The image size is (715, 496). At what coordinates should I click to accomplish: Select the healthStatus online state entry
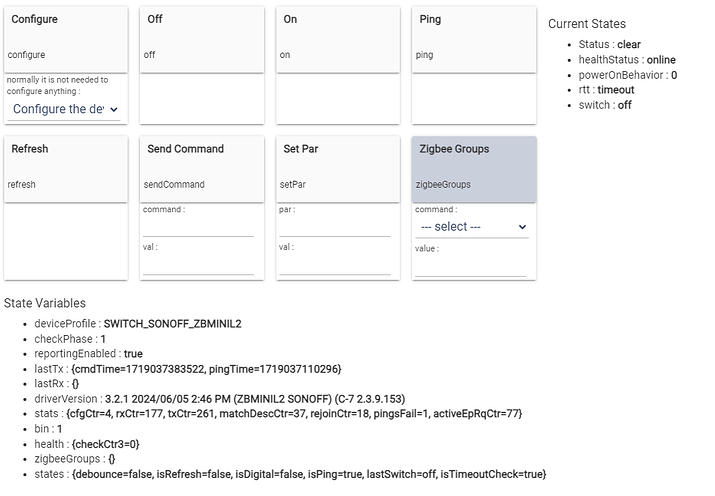626,60
